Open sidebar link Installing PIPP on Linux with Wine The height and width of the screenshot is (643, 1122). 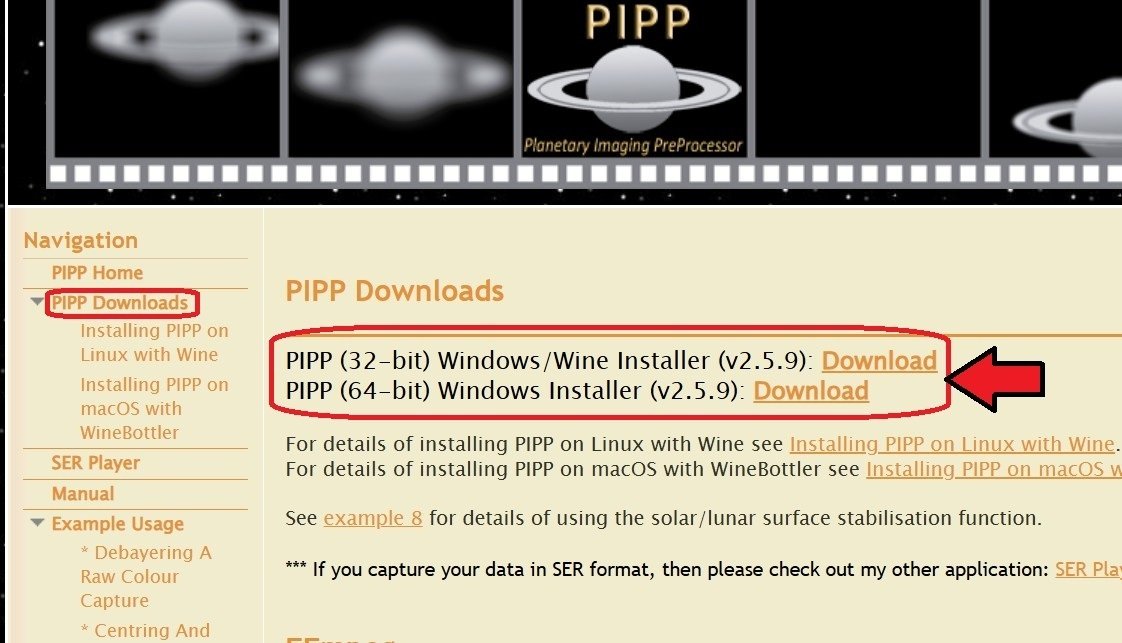(x=154, y=343)
